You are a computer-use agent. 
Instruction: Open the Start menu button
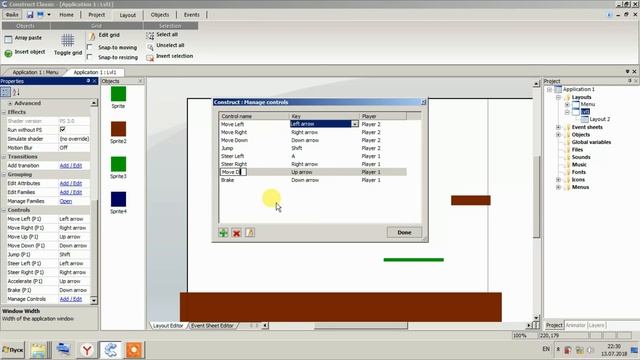tap(13, 350)
